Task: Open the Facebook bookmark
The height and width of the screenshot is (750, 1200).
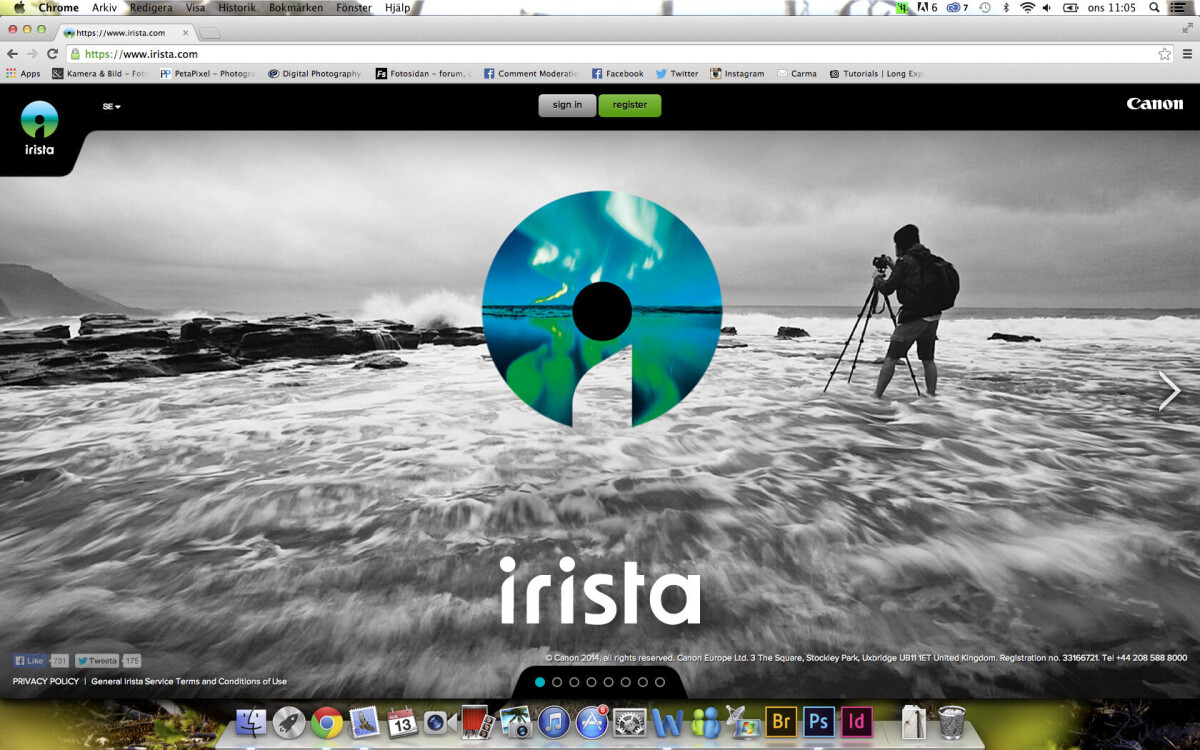Action: click(x=618, y=74)
